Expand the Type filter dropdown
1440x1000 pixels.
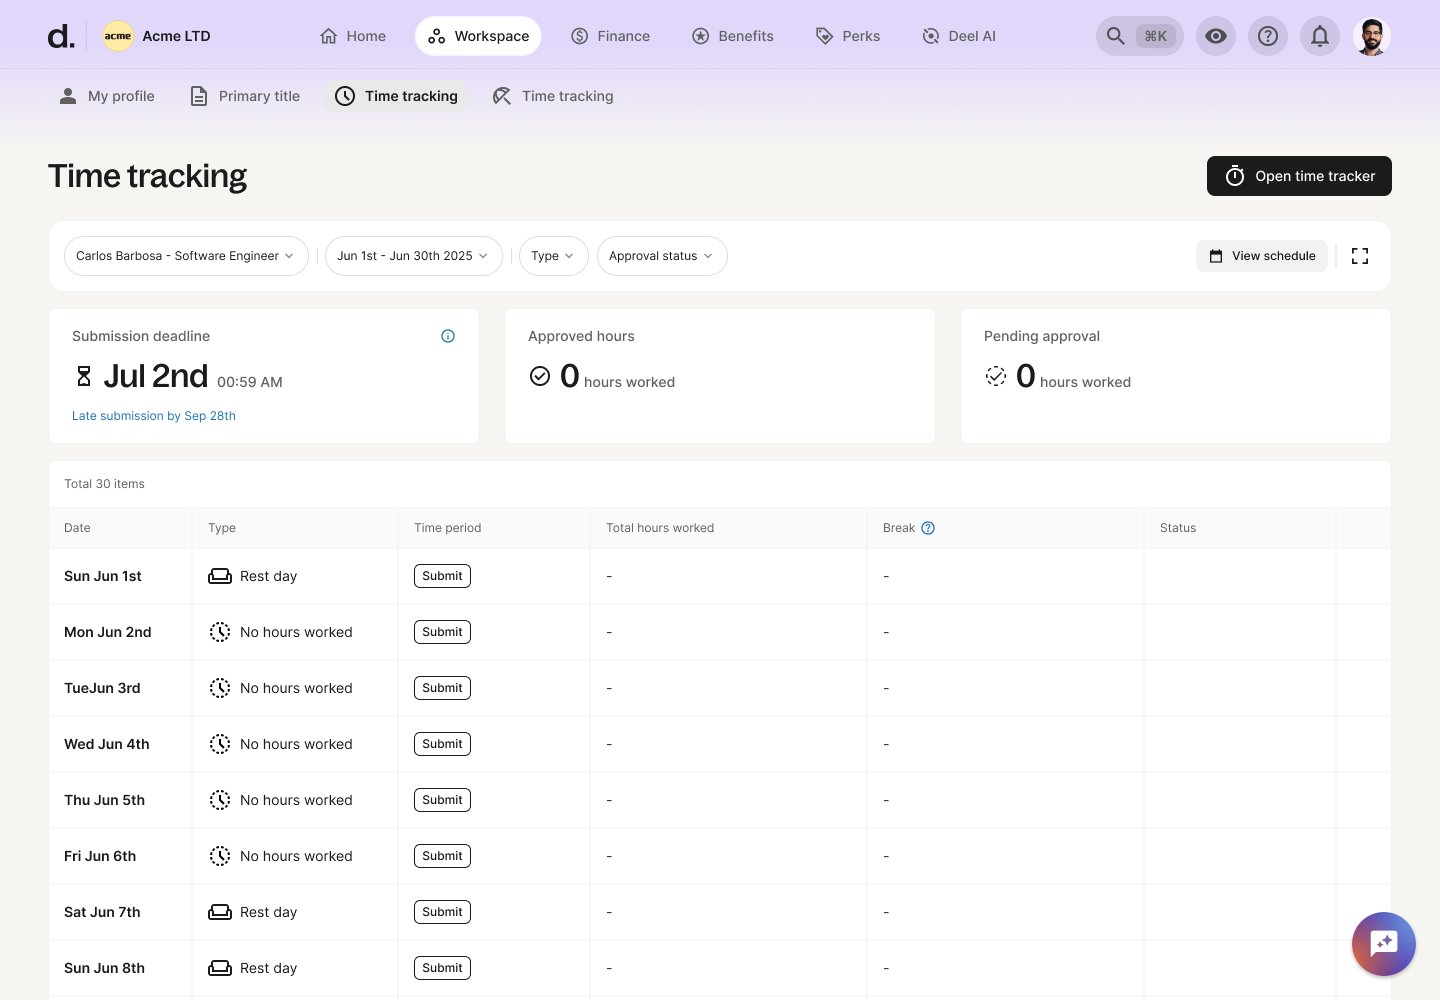click(553, 256)
